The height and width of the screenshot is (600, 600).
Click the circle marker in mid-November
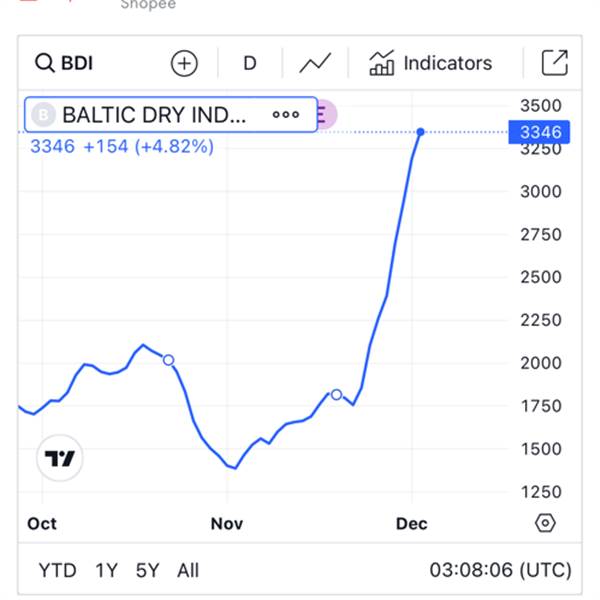337,395
